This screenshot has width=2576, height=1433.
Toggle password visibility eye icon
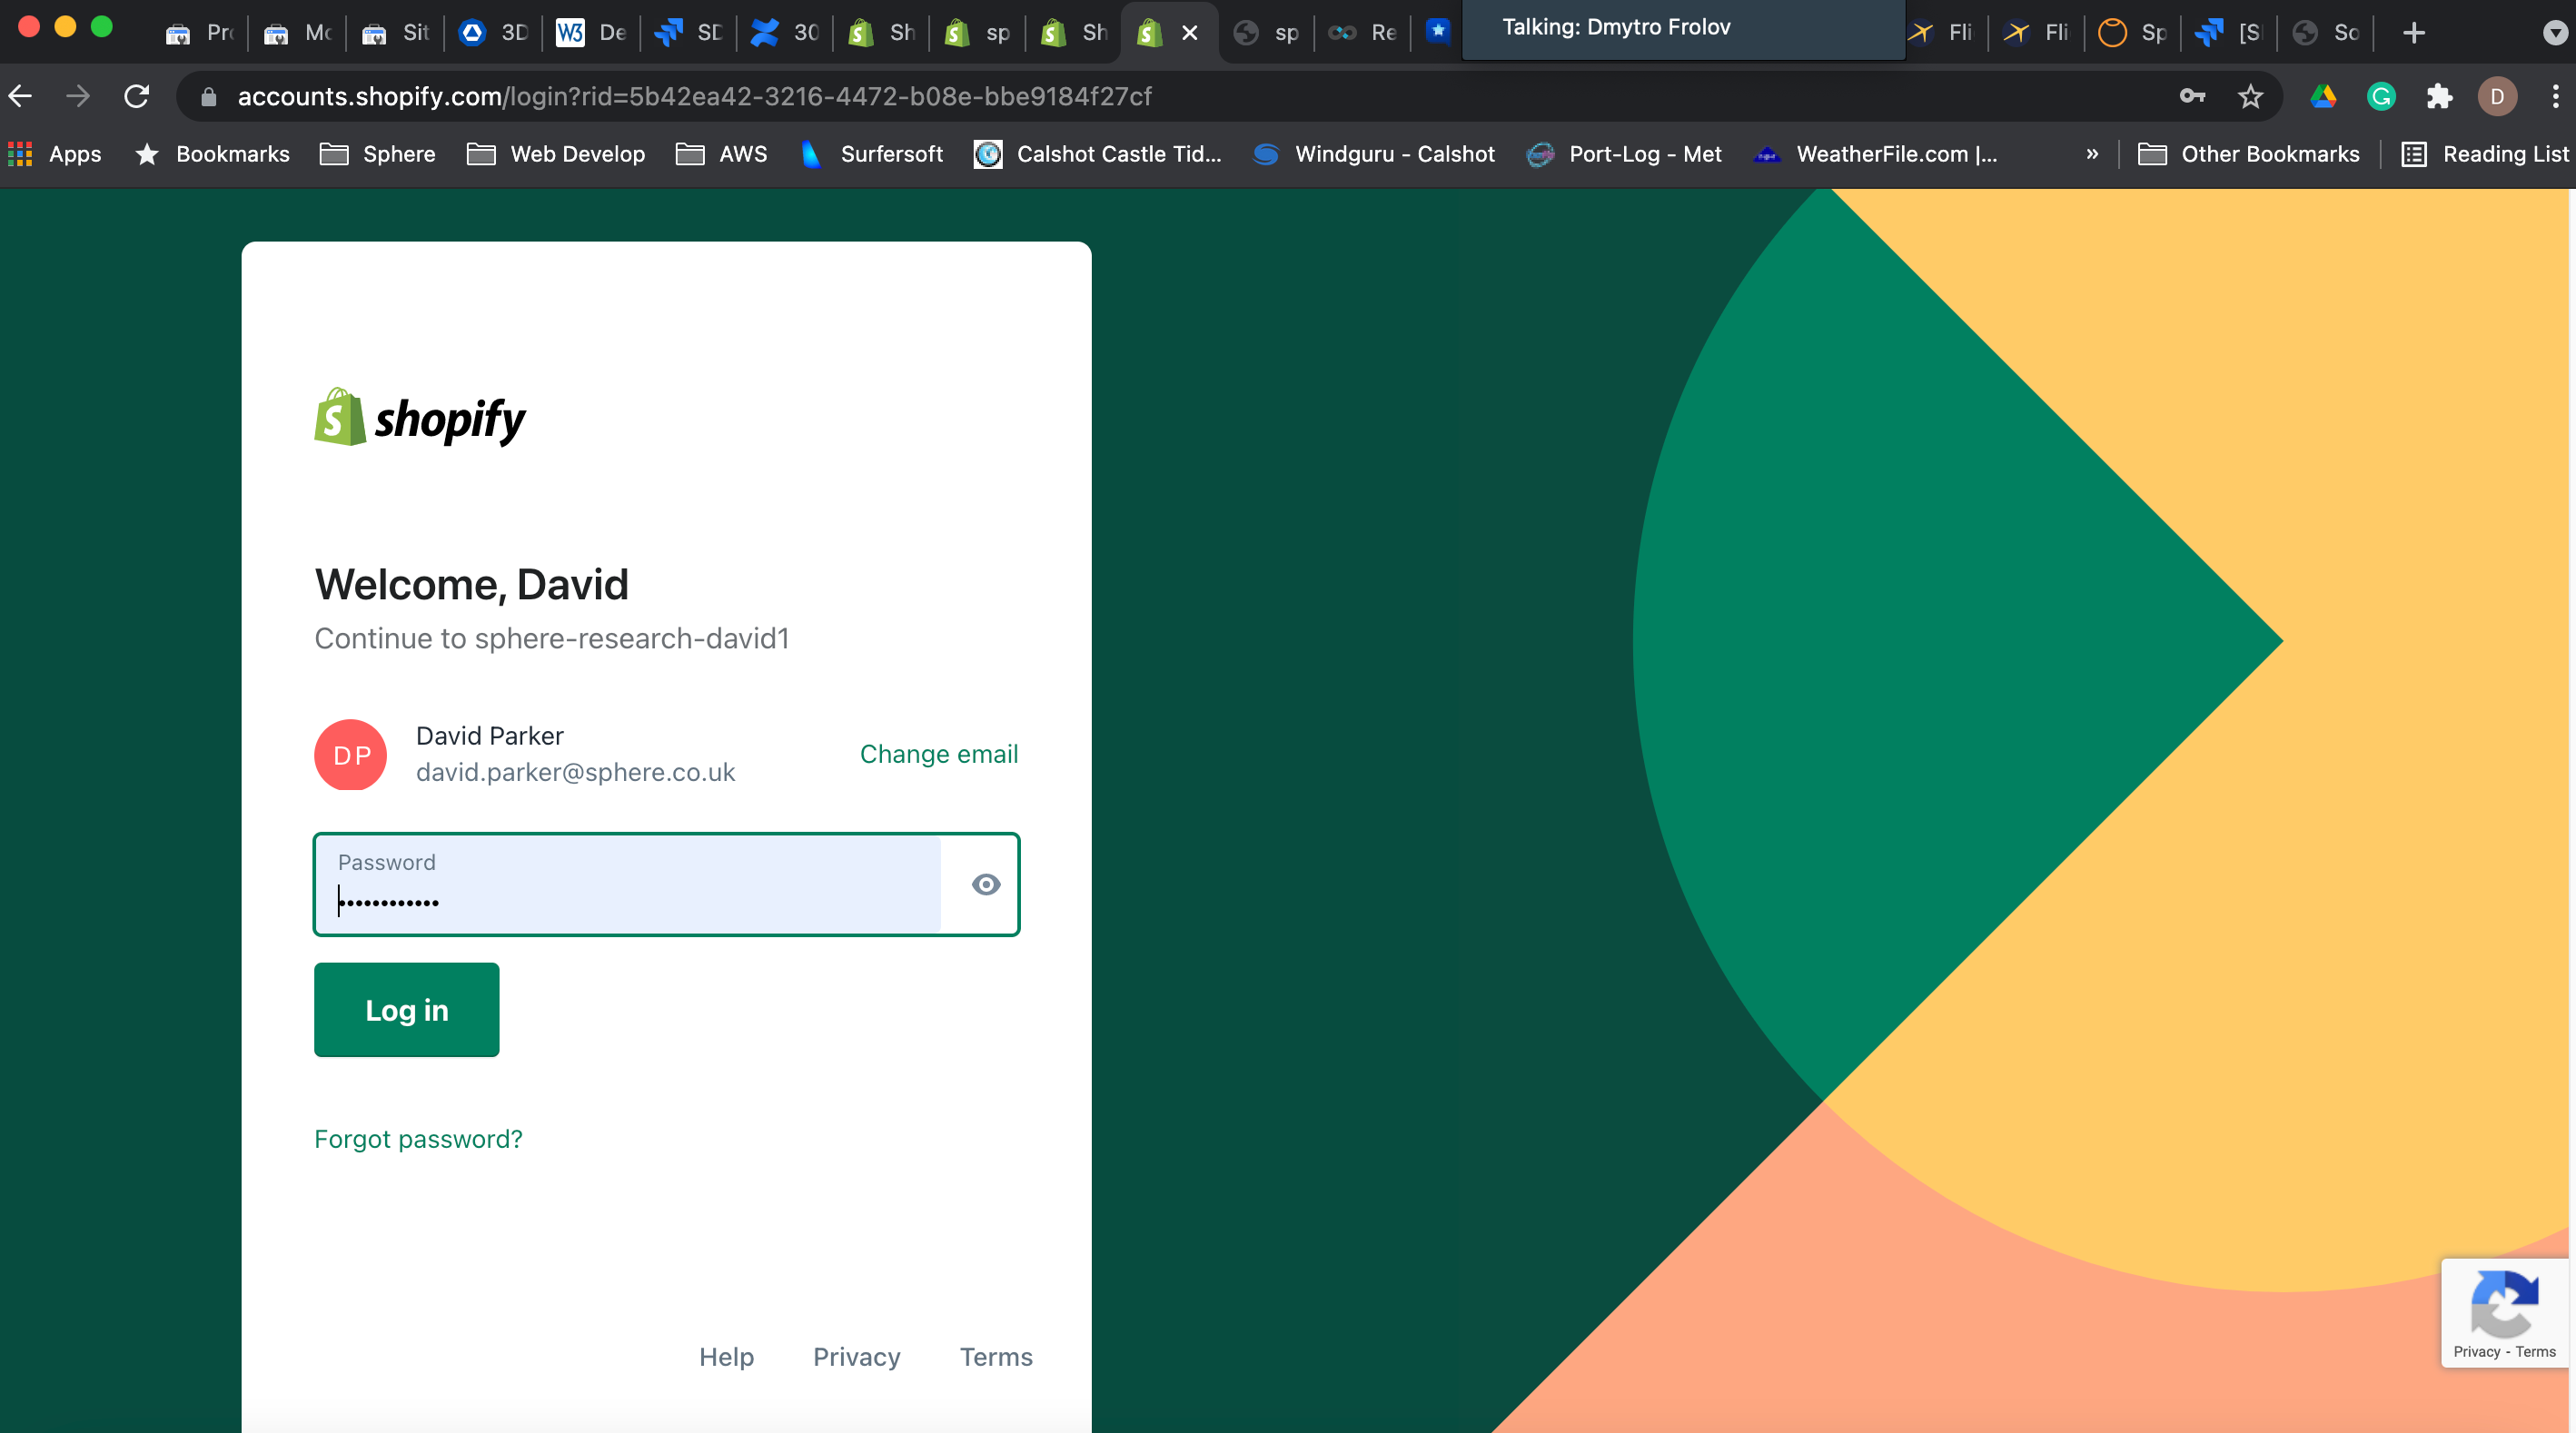pos(985,884)
